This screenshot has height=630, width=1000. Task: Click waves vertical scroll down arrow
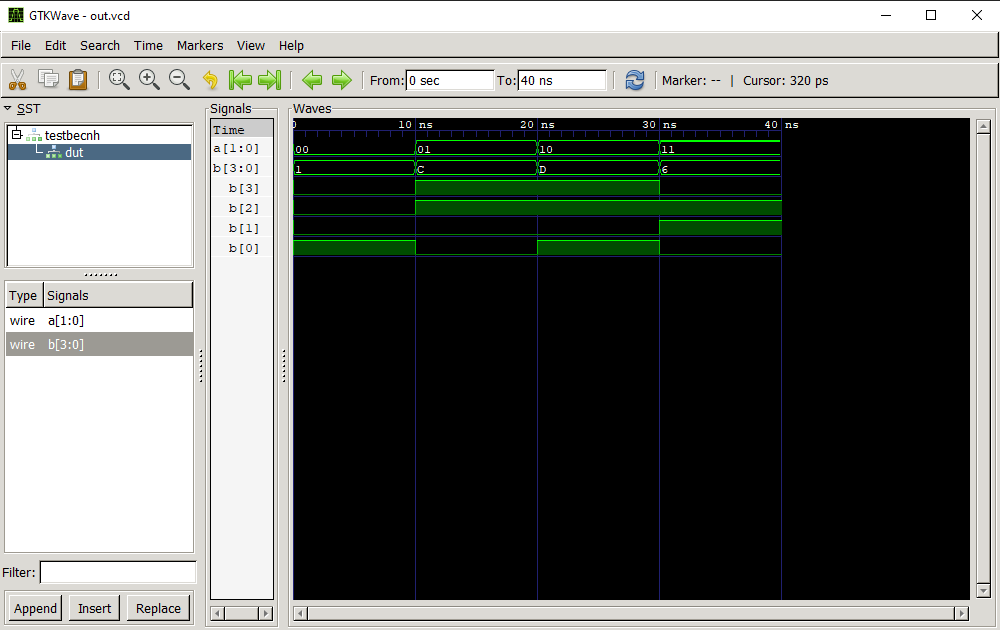click(x=983, y=591)
